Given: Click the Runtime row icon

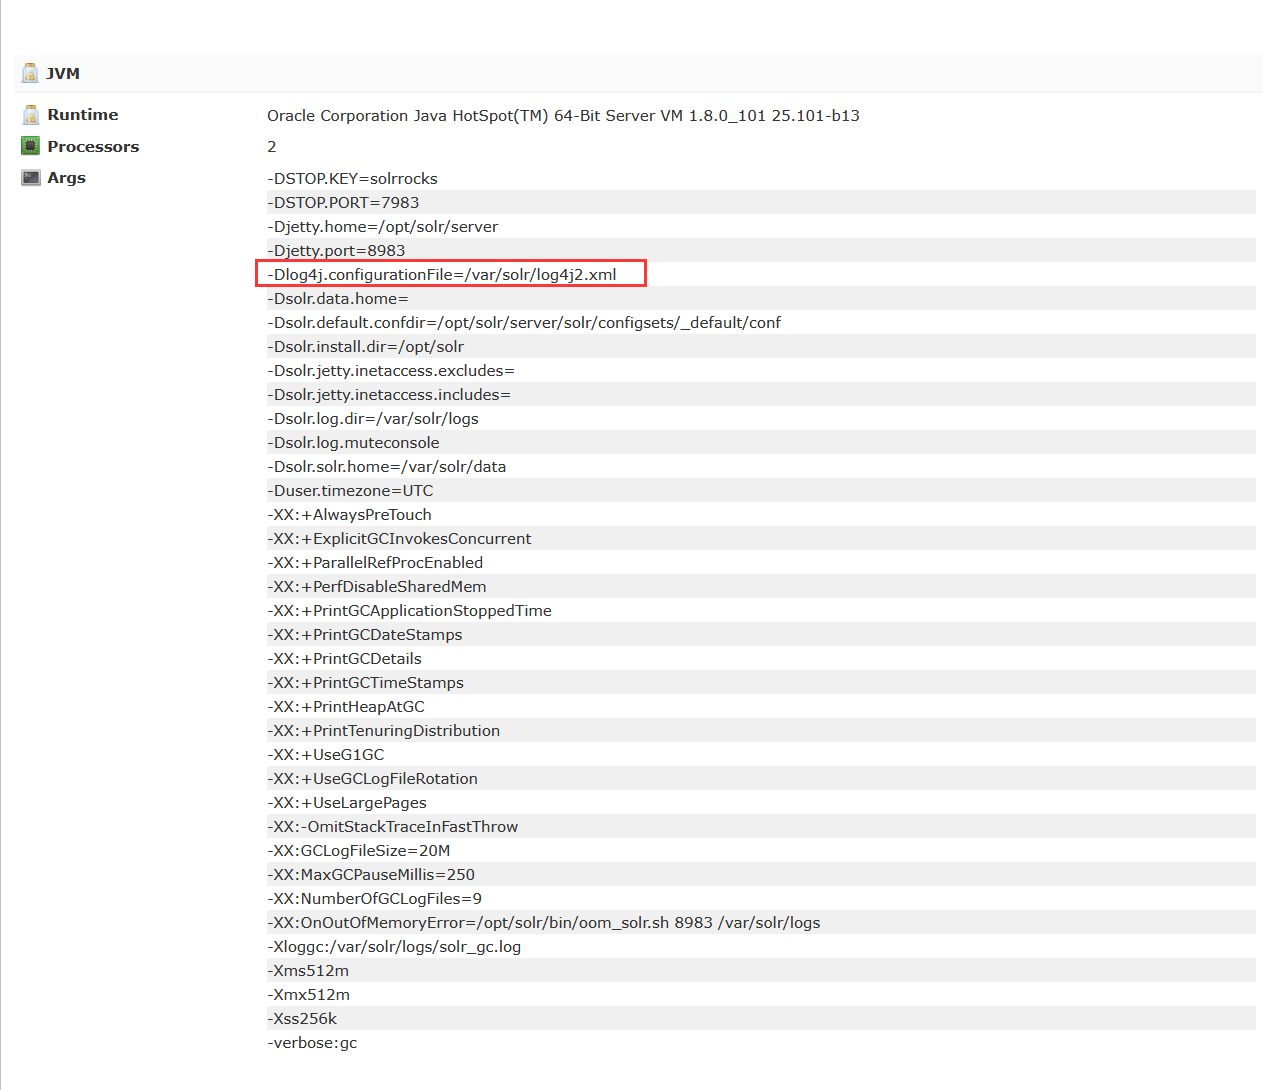Looking at the screenshot, I should [x=31, y=115].
